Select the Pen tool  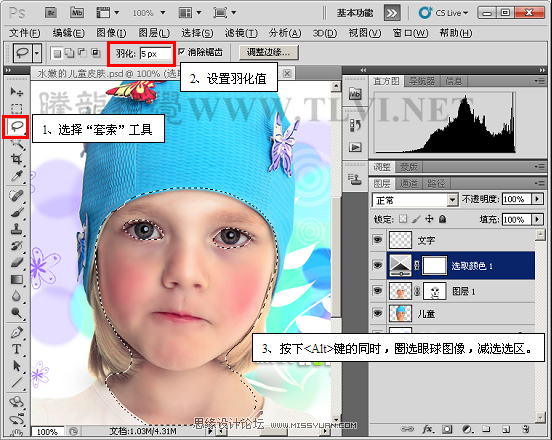[x=16, y=332]
